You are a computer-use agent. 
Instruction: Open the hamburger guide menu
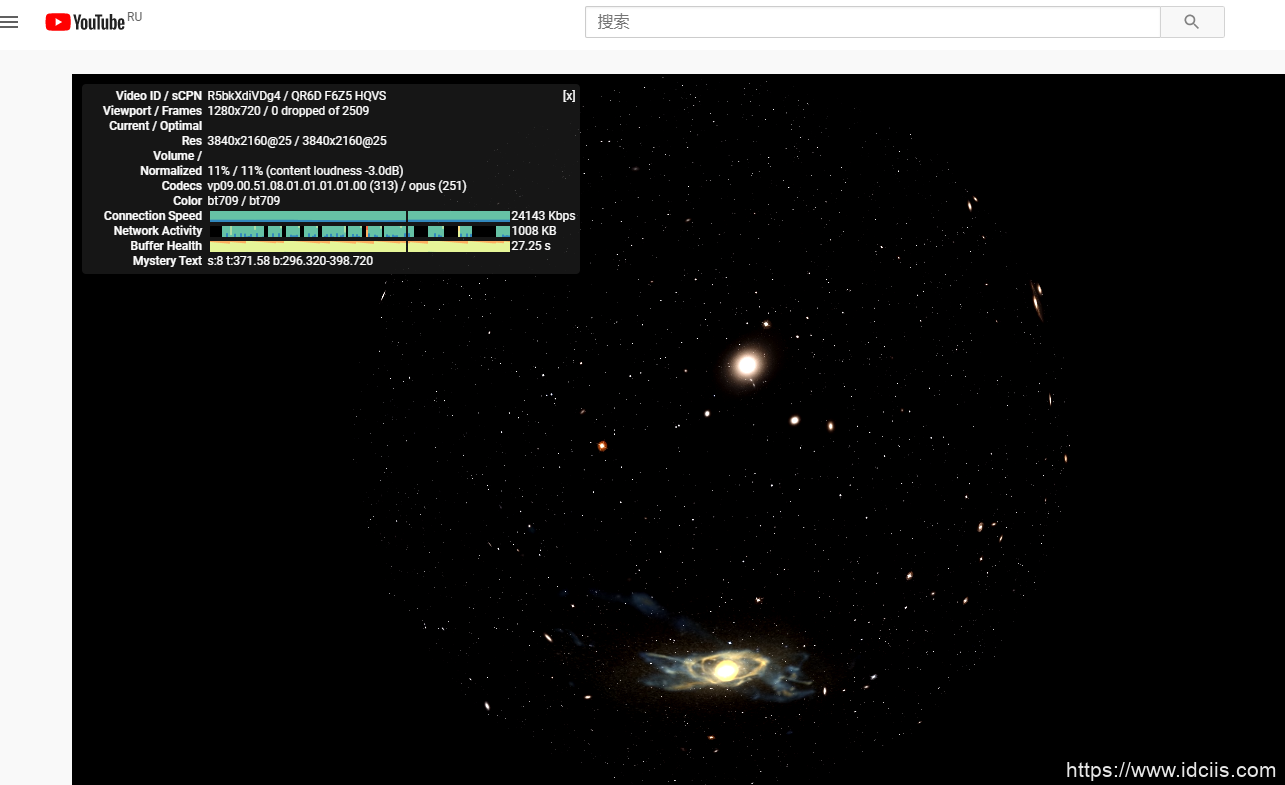(10, 22)
